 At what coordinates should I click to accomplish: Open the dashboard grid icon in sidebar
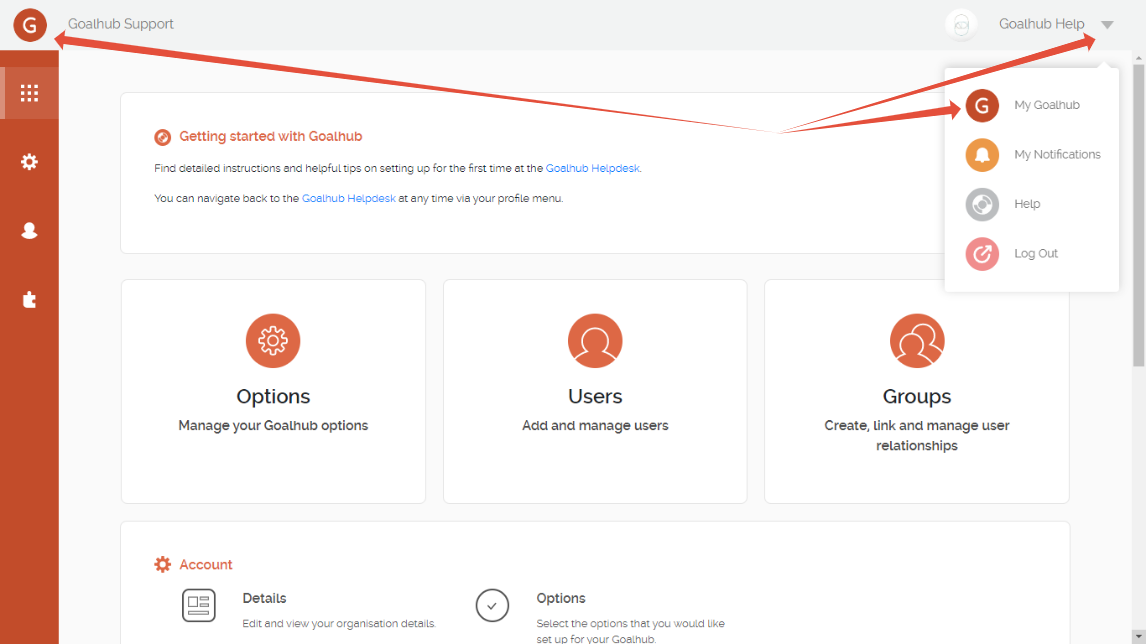tap(29, 93)
